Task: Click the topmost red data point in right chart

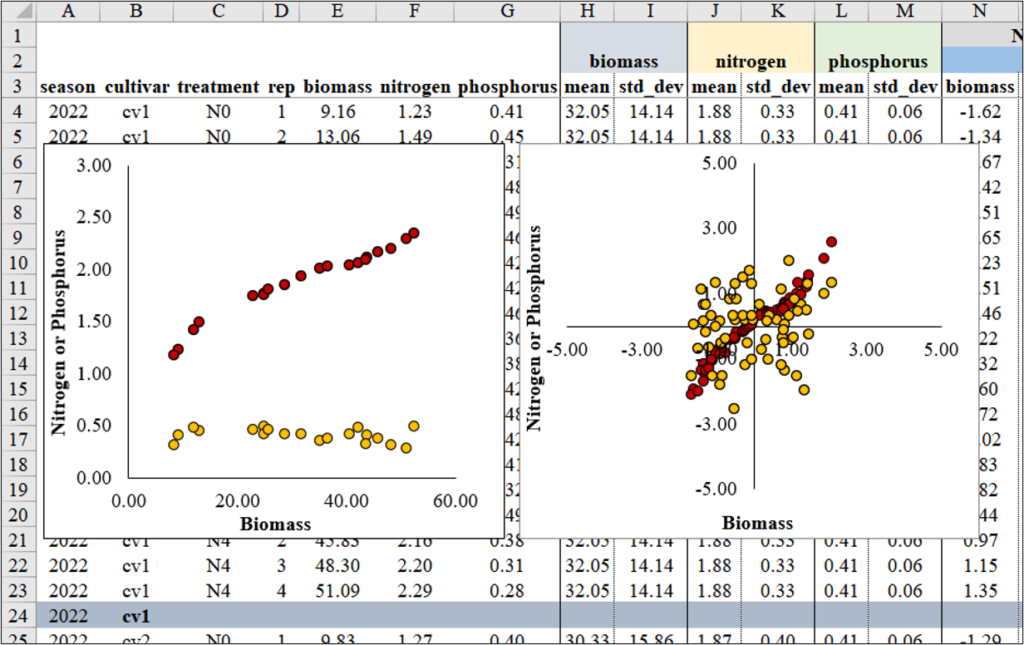Action: [831, 242]
